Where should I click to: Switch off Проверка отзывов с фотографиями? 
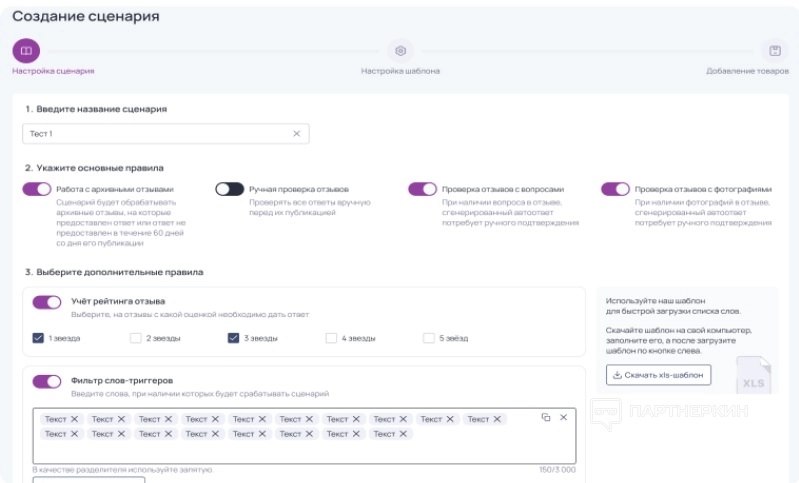pyautogui.click(x=616, y=189)
